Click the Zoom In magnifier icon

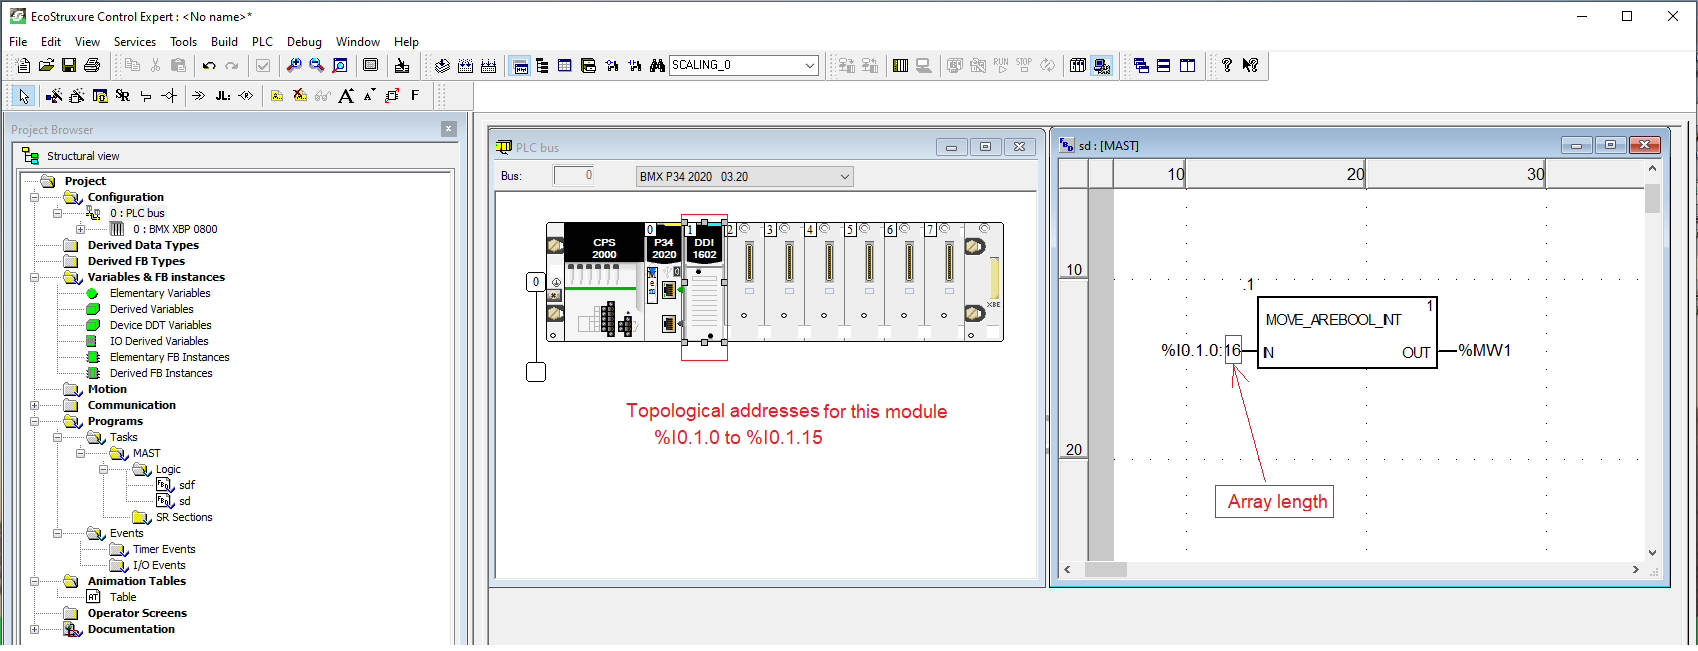click(x=293, y=65)
